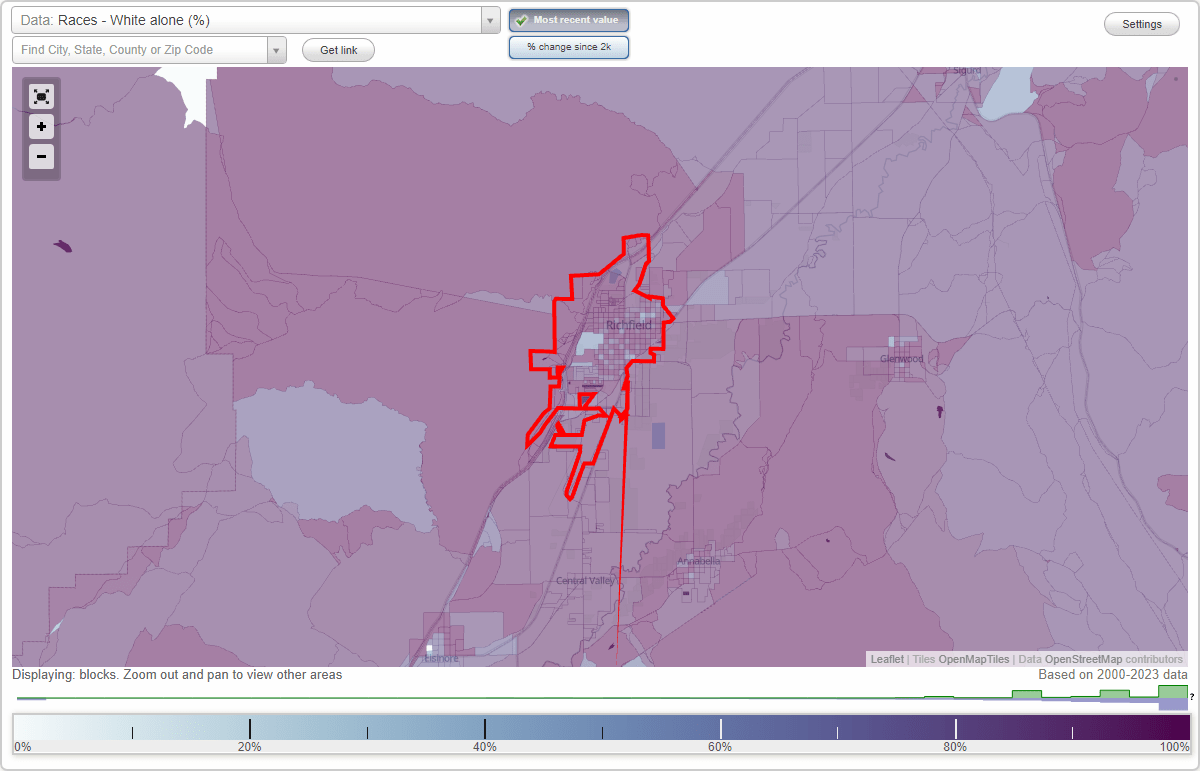
Task: Open the Settings panel
Action: point(1141,23)
